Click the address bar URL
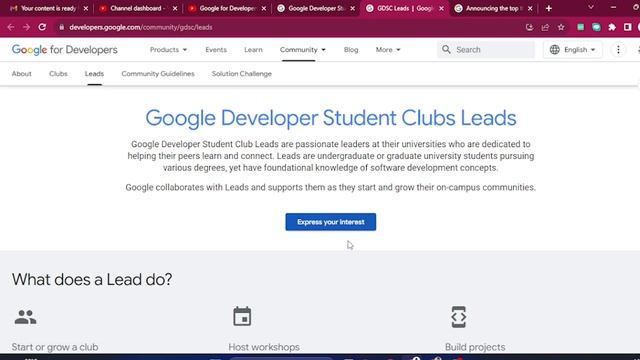640x360 pixels. 141,27
